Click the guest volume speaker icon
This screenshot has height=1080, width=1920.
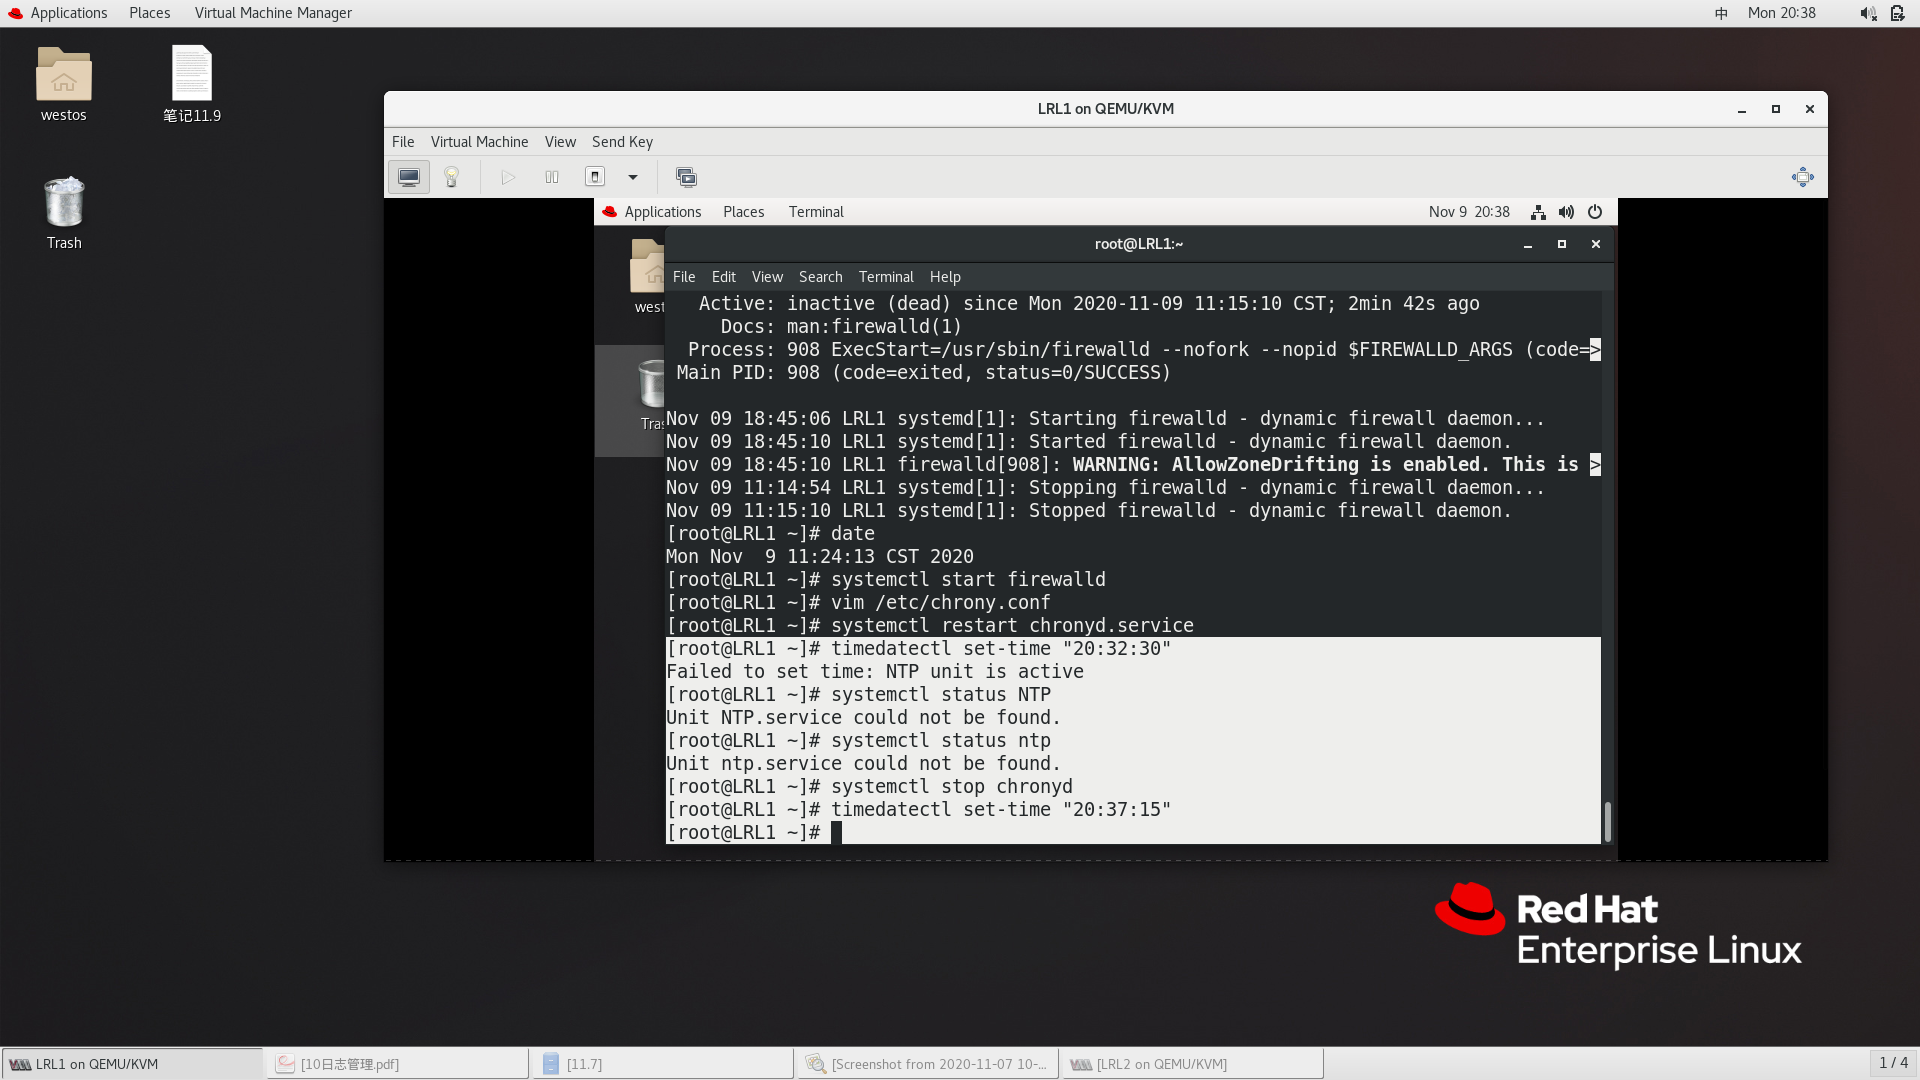pos(1566,212)
